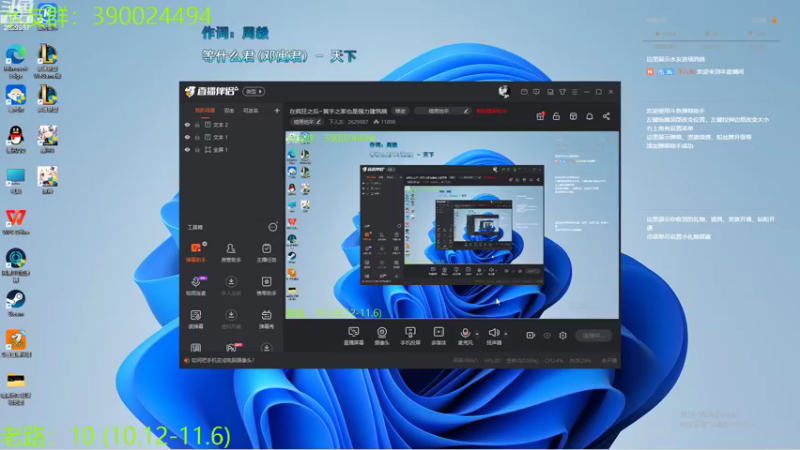Open Steam desktop shortcut
This screenshot has width=800, height=450.
[x=16, y=304]
